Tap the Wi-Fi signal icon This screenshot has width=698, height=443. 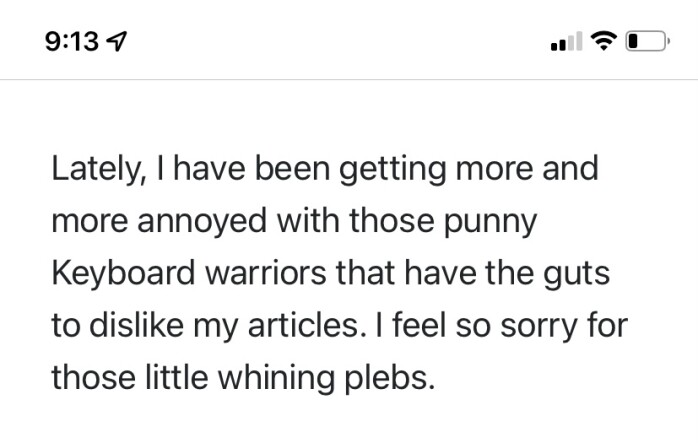tap(604, 41)
